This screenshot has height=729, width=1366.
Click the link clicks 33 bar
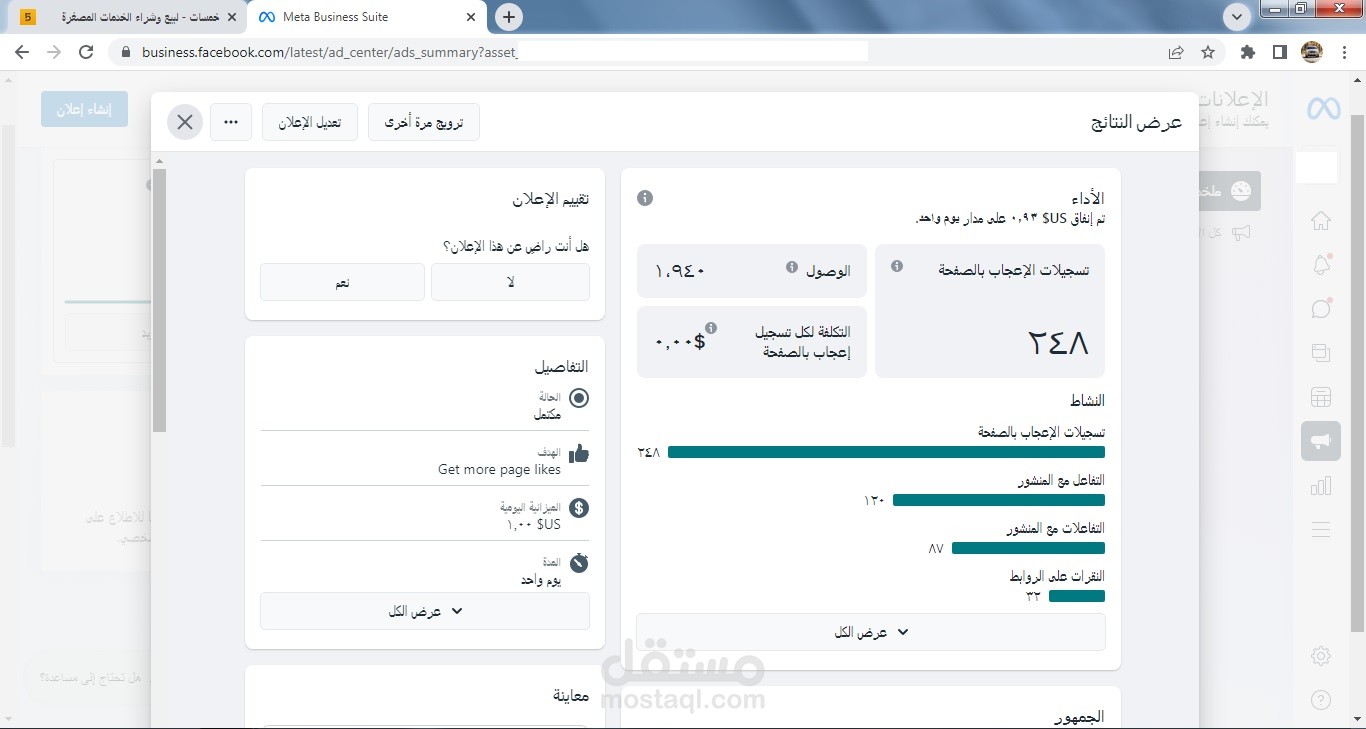pos(1077,596)
